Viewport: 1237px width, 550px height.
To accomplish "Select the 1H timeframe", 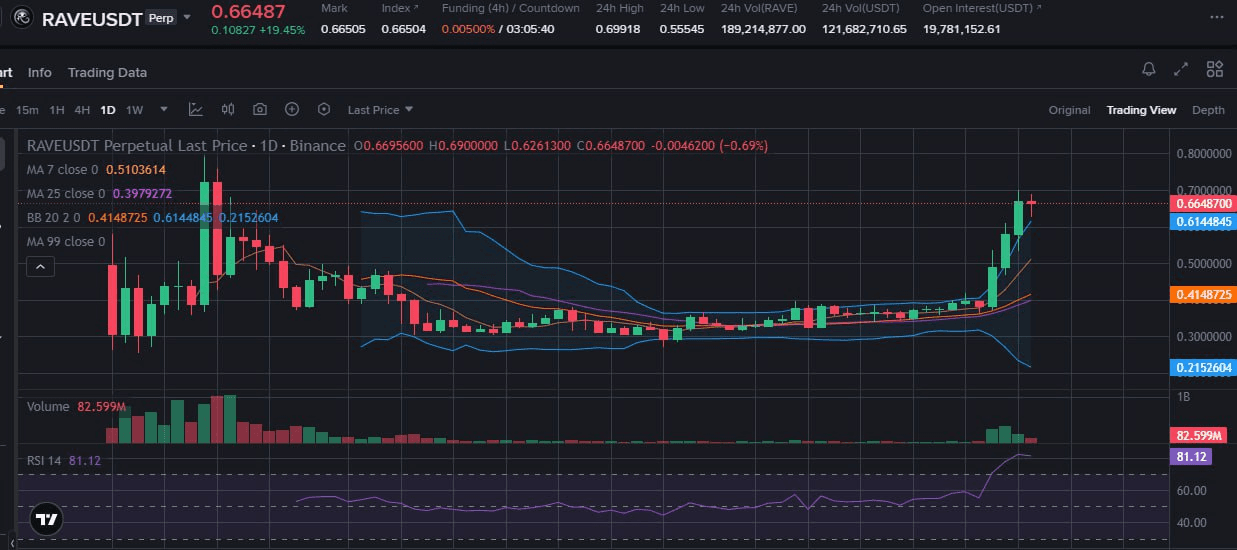I will 57,110.
